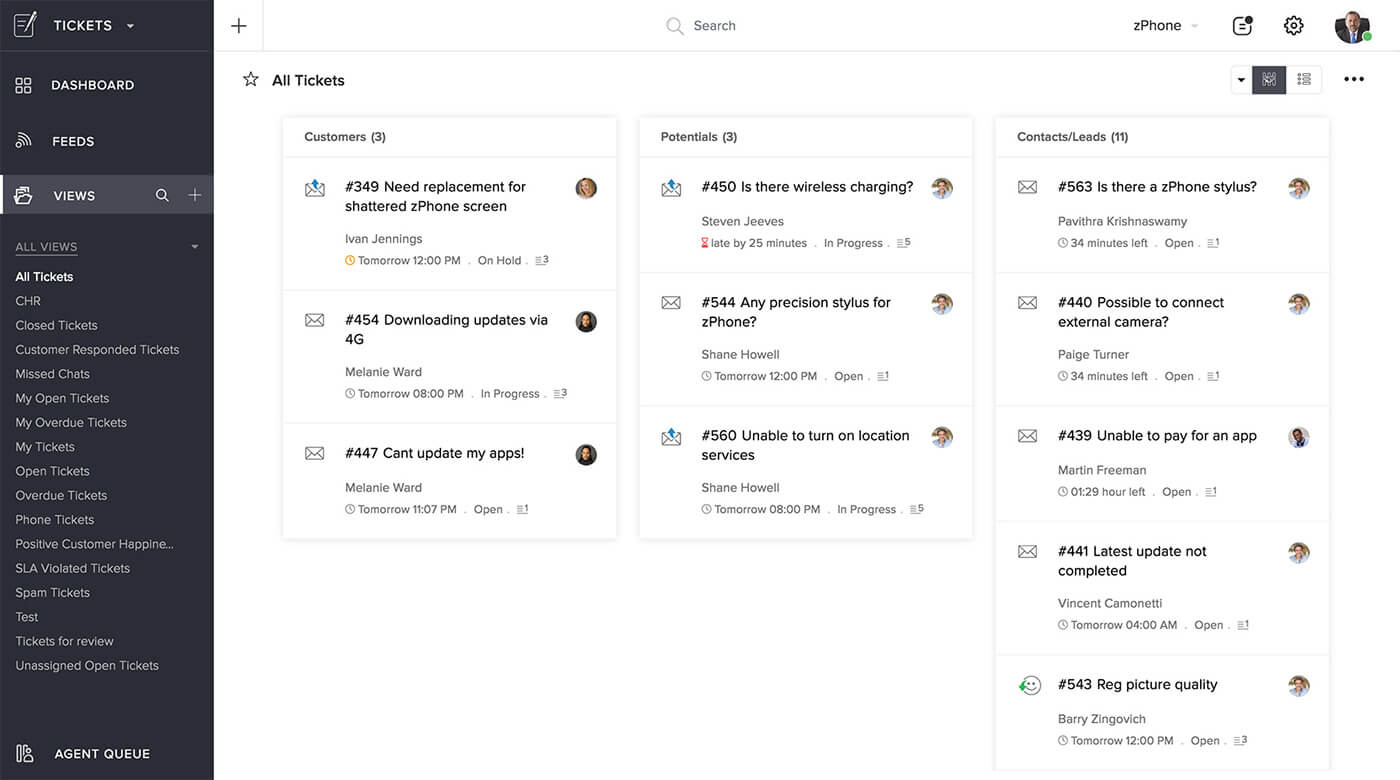Click the assignee avatar on ticket #439

tap(1298, 437)
